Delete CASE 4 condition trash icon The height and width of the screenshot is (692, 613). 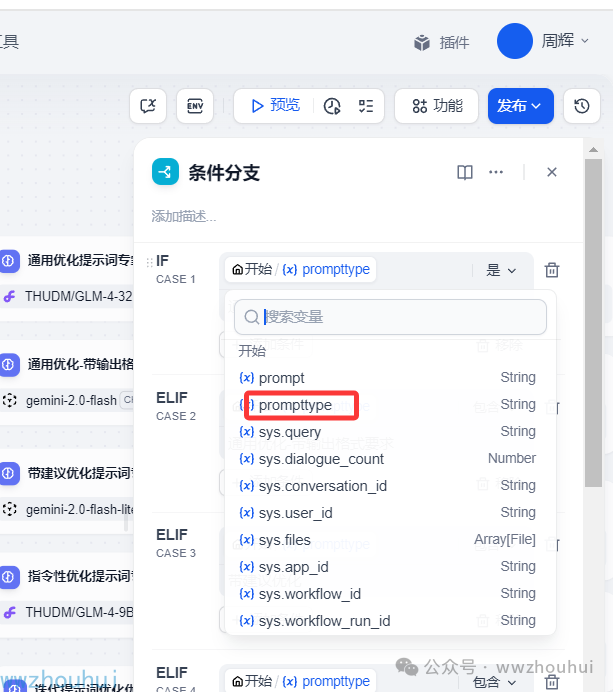coord(552,682)
